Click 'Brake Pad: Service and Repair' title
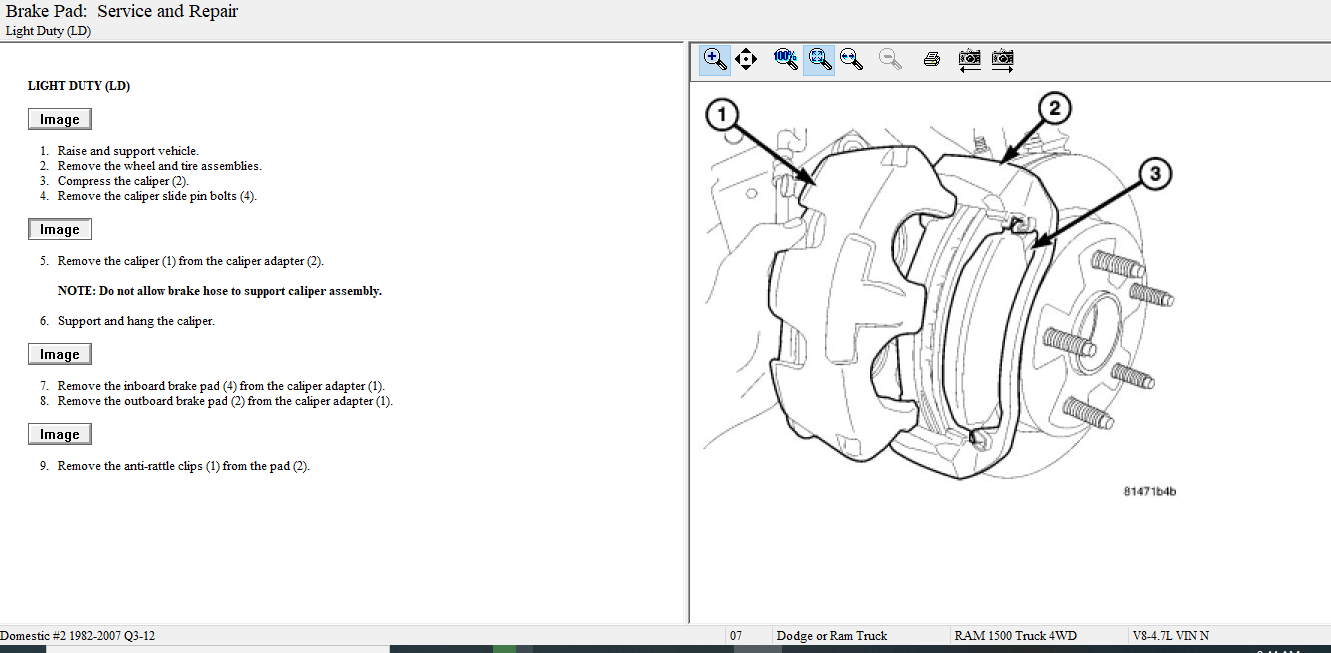 point(122,12)
